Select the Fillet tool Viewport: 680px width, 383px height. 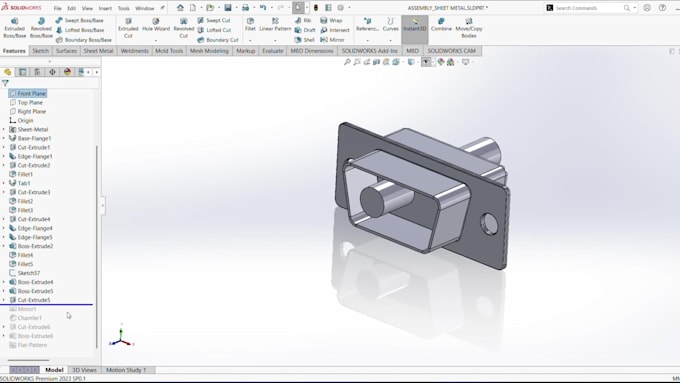pyautogui.click(x=250, y=25)
